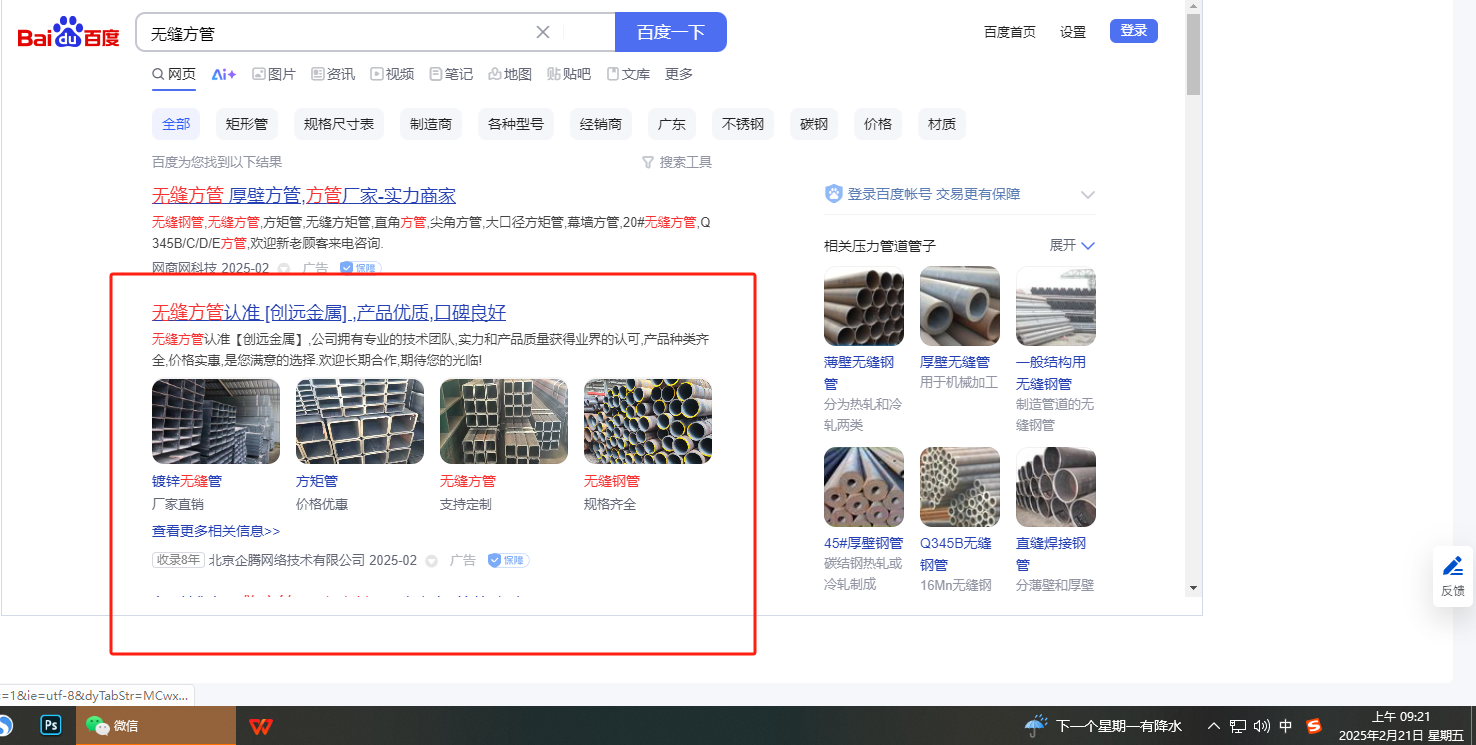Select the 制造商 filter chip

[431, 124]
